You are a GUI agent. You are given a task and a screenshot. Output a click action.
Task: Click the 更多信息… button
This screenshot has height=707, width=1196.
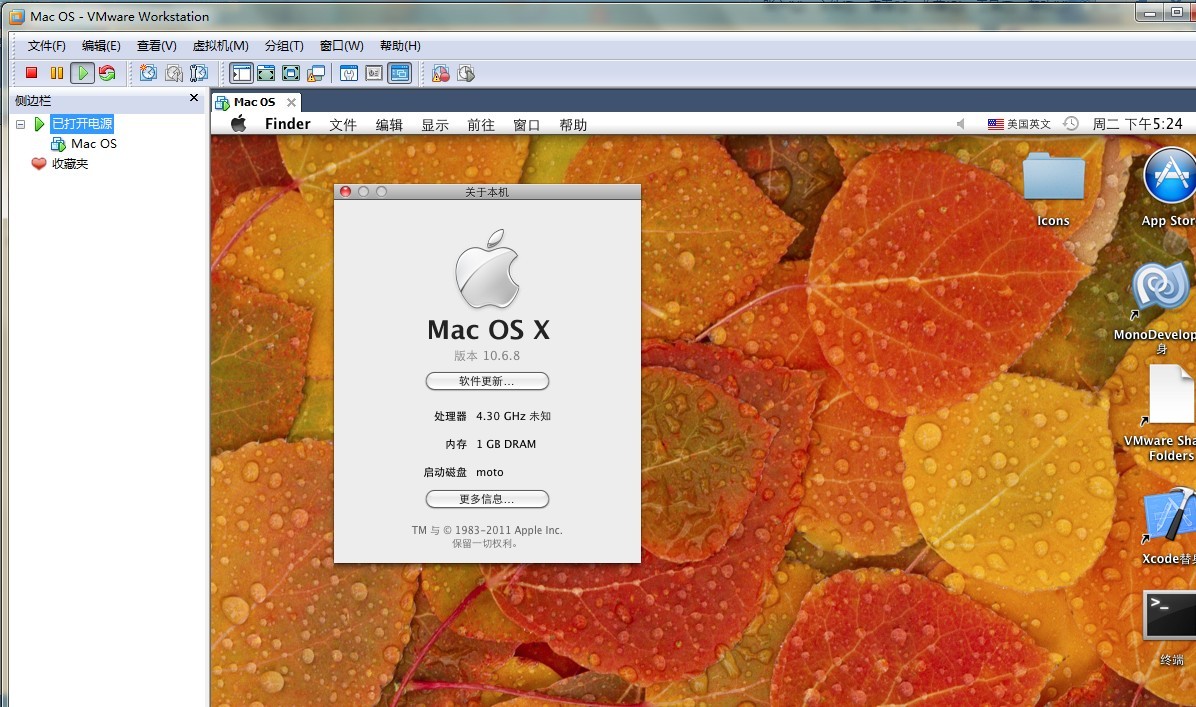pos(487,499)
